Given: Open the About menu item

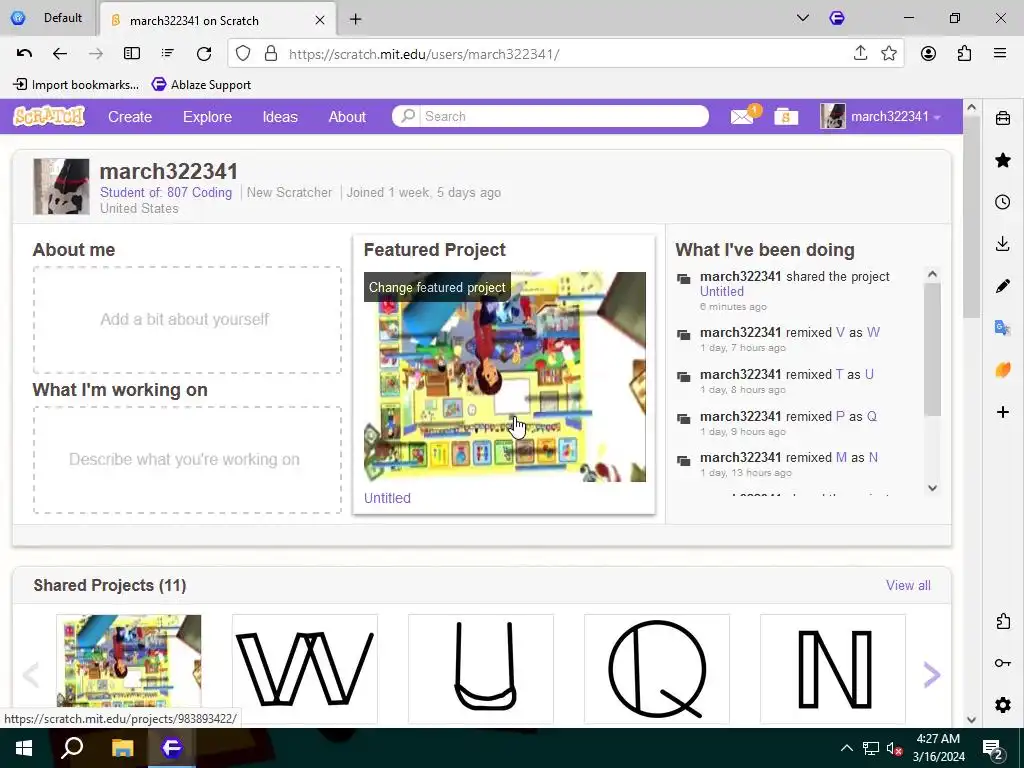Looking at the screenshot, I should tap(347, 117).
